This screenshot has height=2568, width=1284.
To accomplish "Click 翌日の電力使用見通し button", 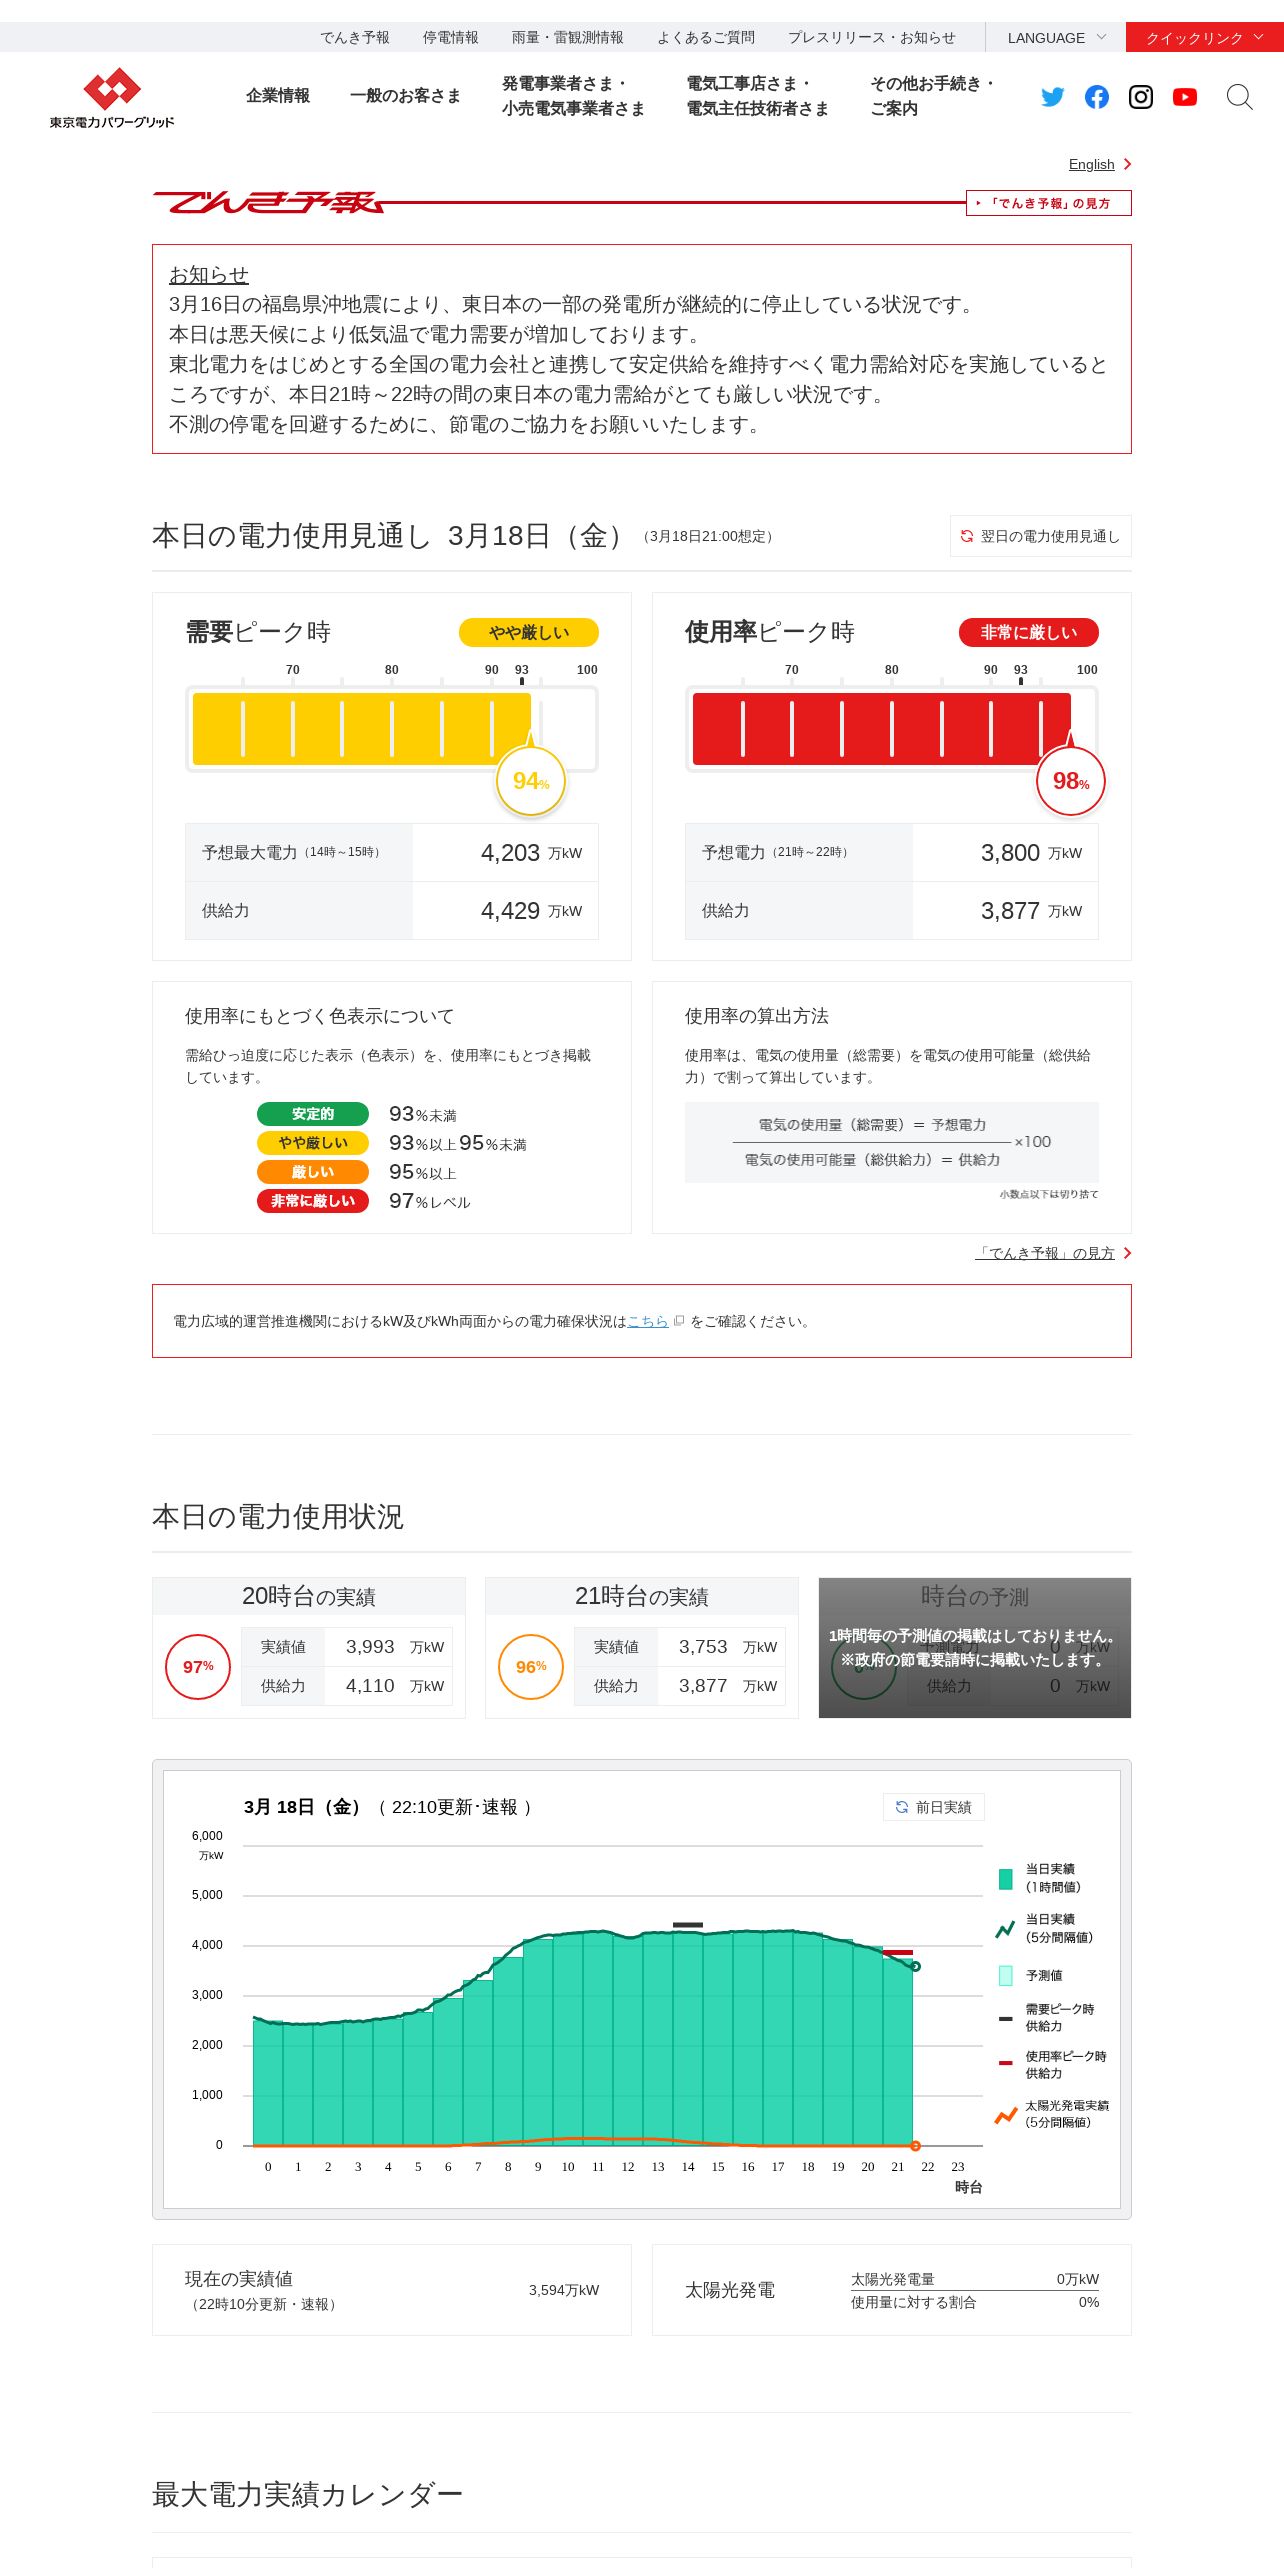I will tap(1040, 536).
